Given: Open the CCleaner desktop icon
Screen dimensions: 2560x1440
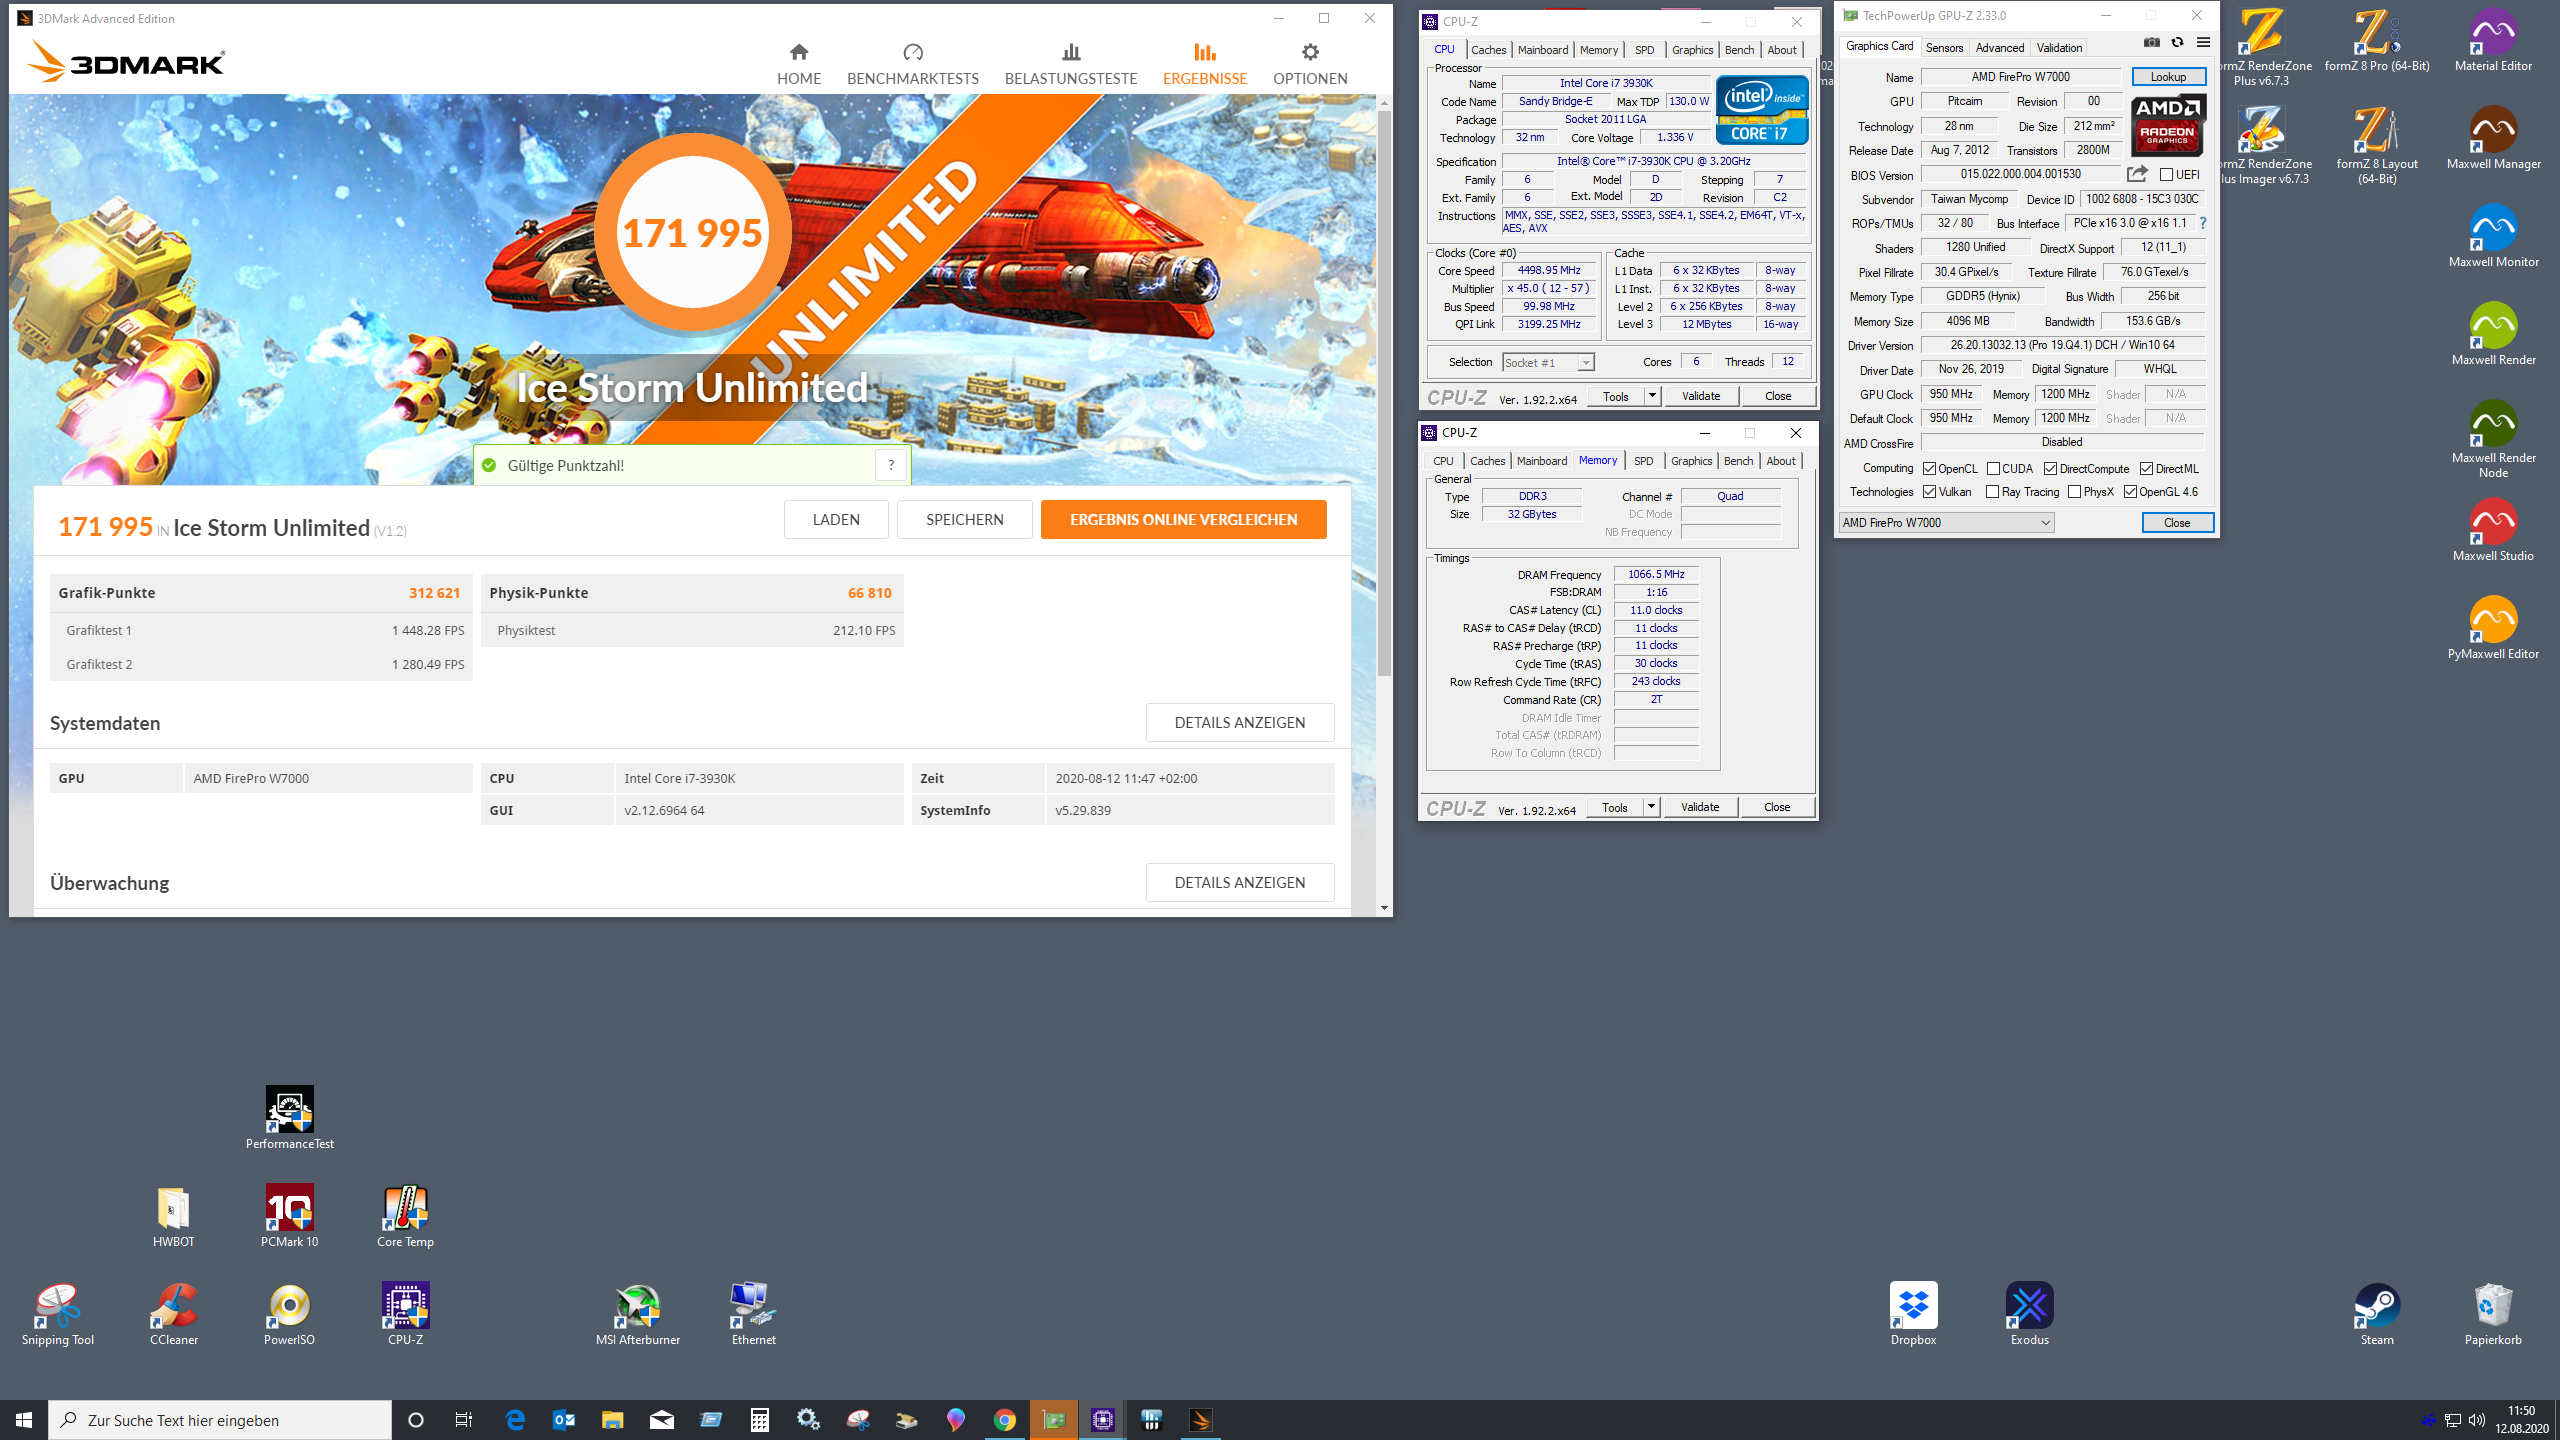Looking at the screenshot, I should pos(174,1315).
